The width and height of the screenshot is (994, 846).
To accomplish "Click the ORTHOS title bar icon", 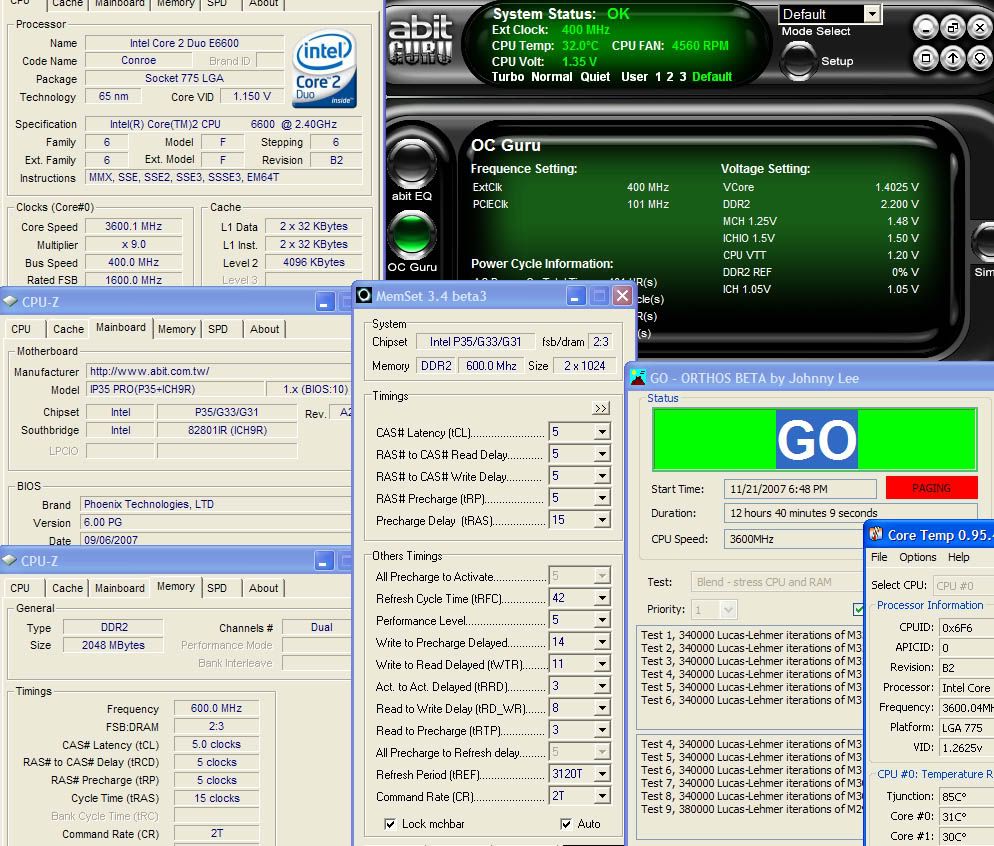I will click(x=638, y=378).
